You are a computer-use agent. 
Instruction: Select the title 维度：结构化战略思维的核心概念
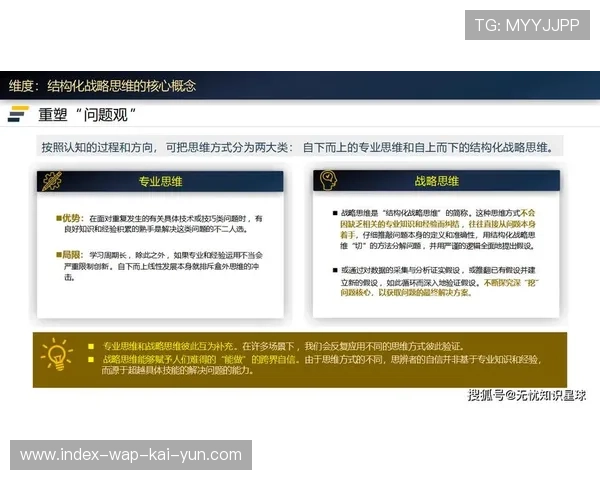pos(102,86)
